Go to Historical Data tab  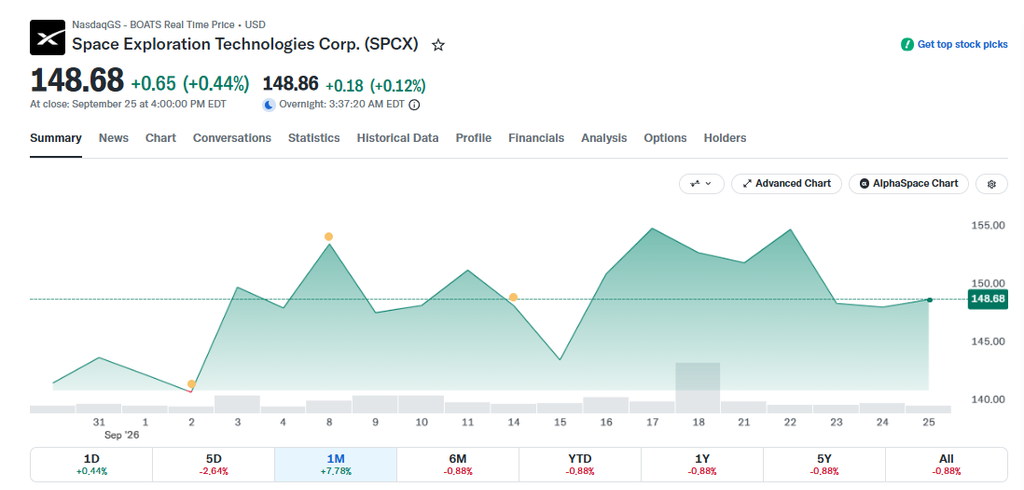398,138
